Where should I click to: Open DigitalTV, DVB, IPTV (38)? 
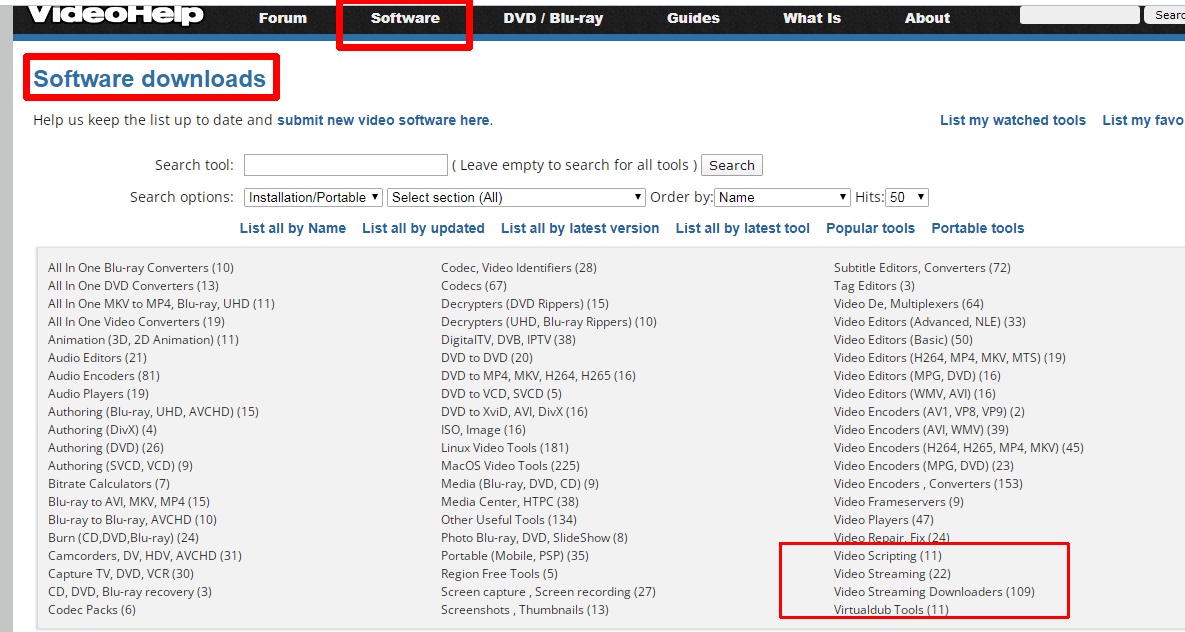509,340
